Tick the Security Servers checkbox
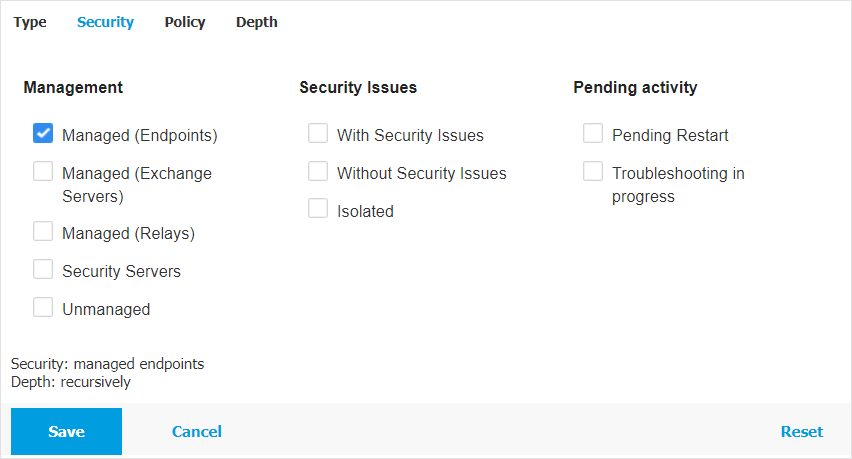 point(43,270)
